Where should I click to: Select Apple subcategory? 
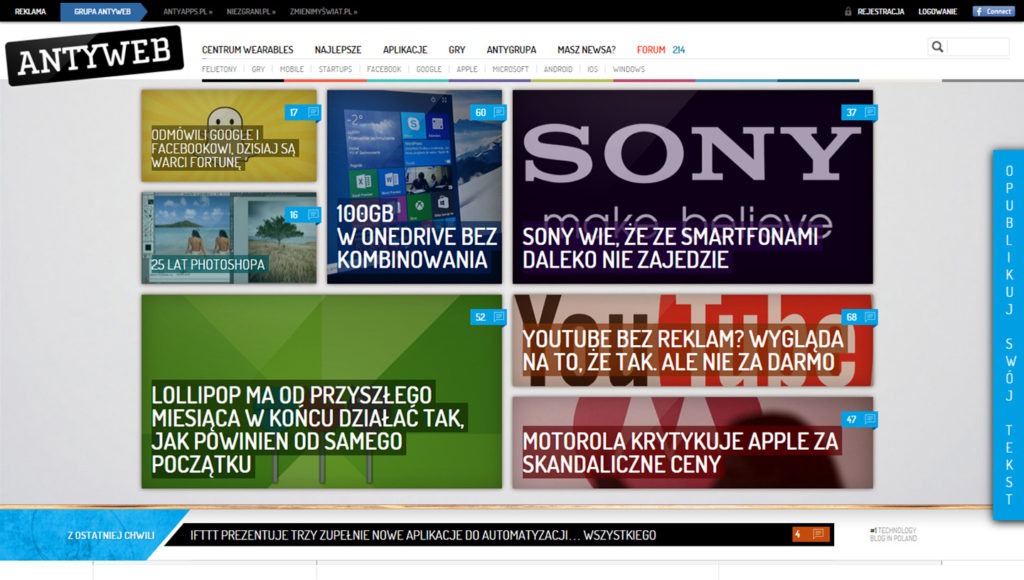(x=467, y=69)
